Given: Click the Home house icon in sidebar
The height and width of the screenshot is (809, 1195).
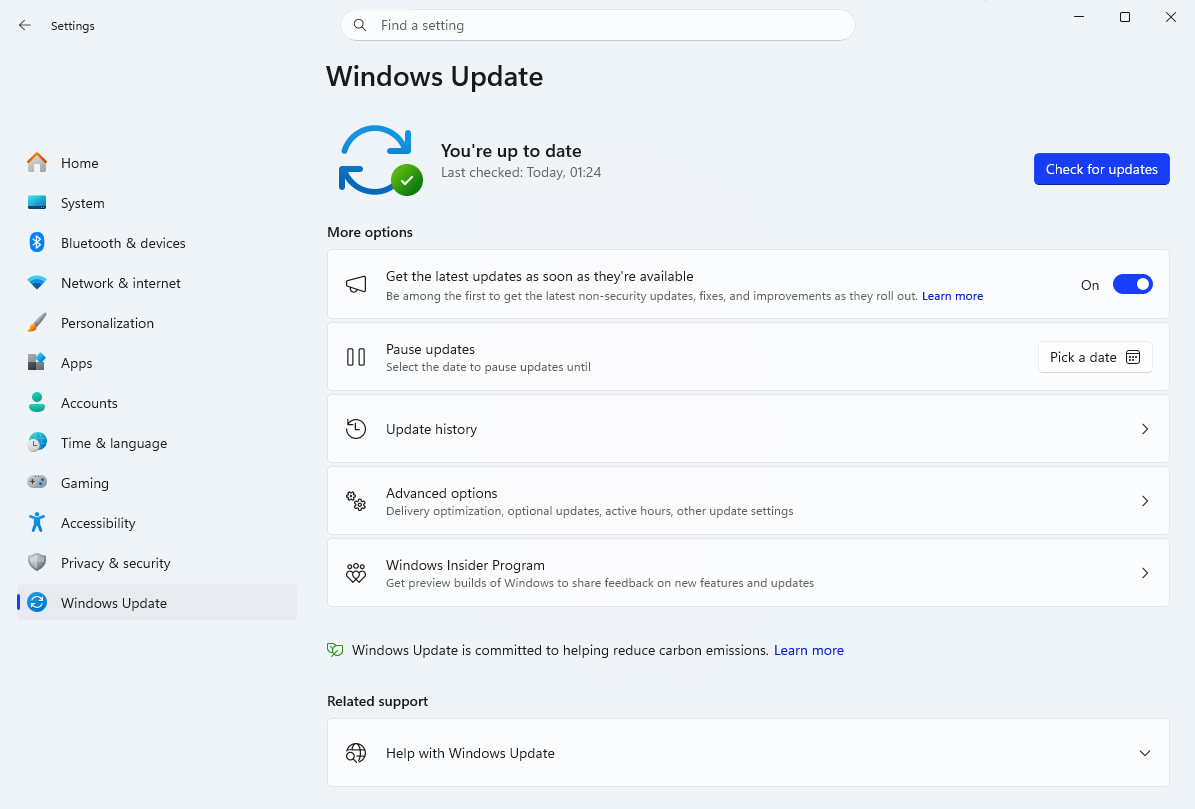Looking at the screenshot, I should click(37, 162).
